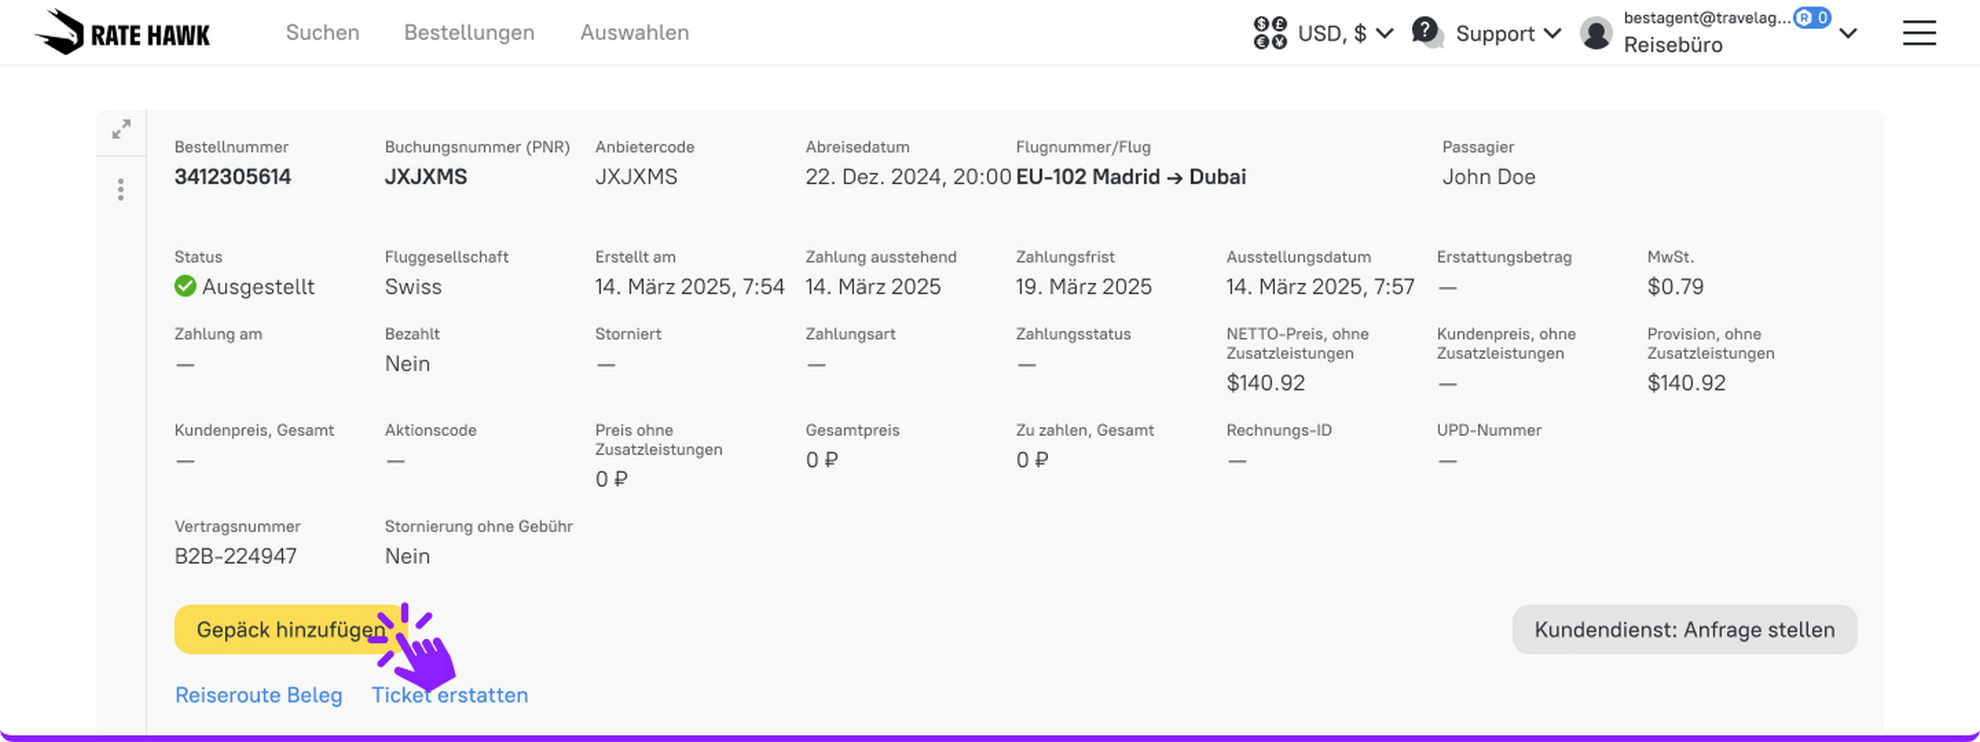The image size is (1980, 742).
Task: Click the user avatar icon
Action: point(1596,33)
